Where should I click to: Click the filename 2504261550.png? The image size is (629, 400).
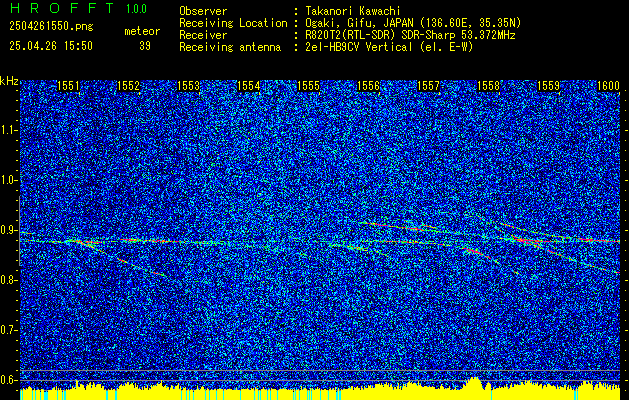51,27
